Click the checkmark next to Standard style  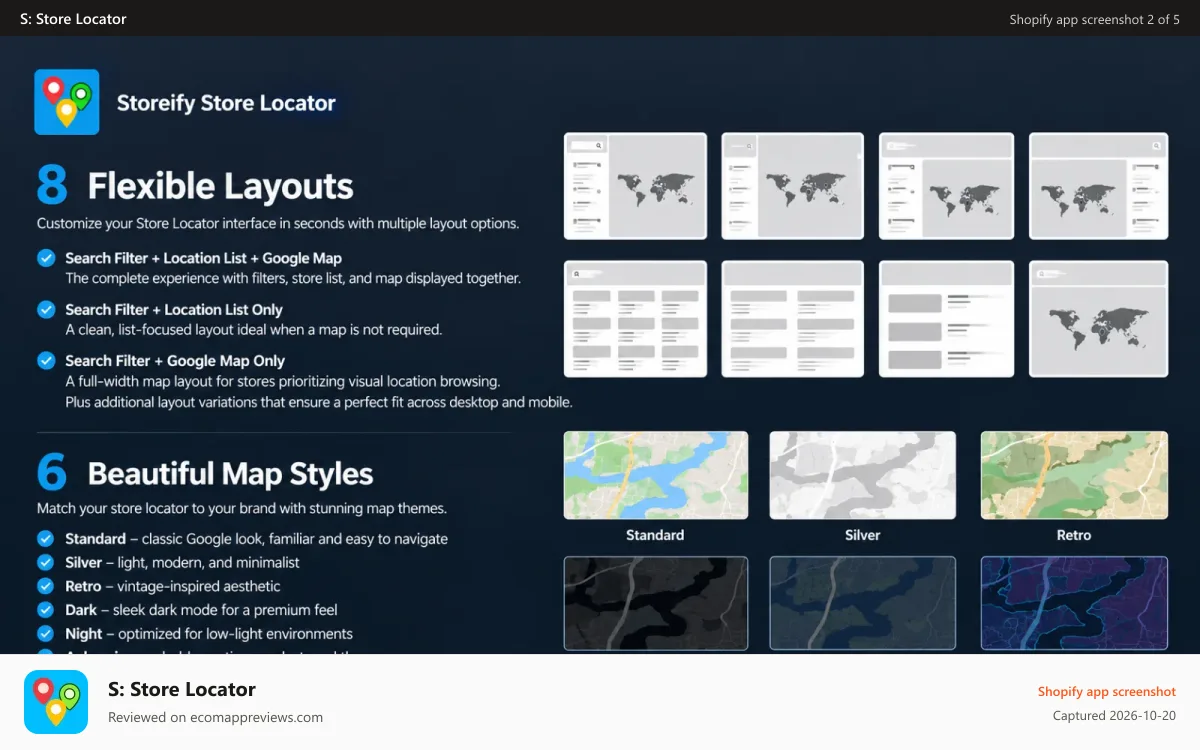tap(46, 538)
